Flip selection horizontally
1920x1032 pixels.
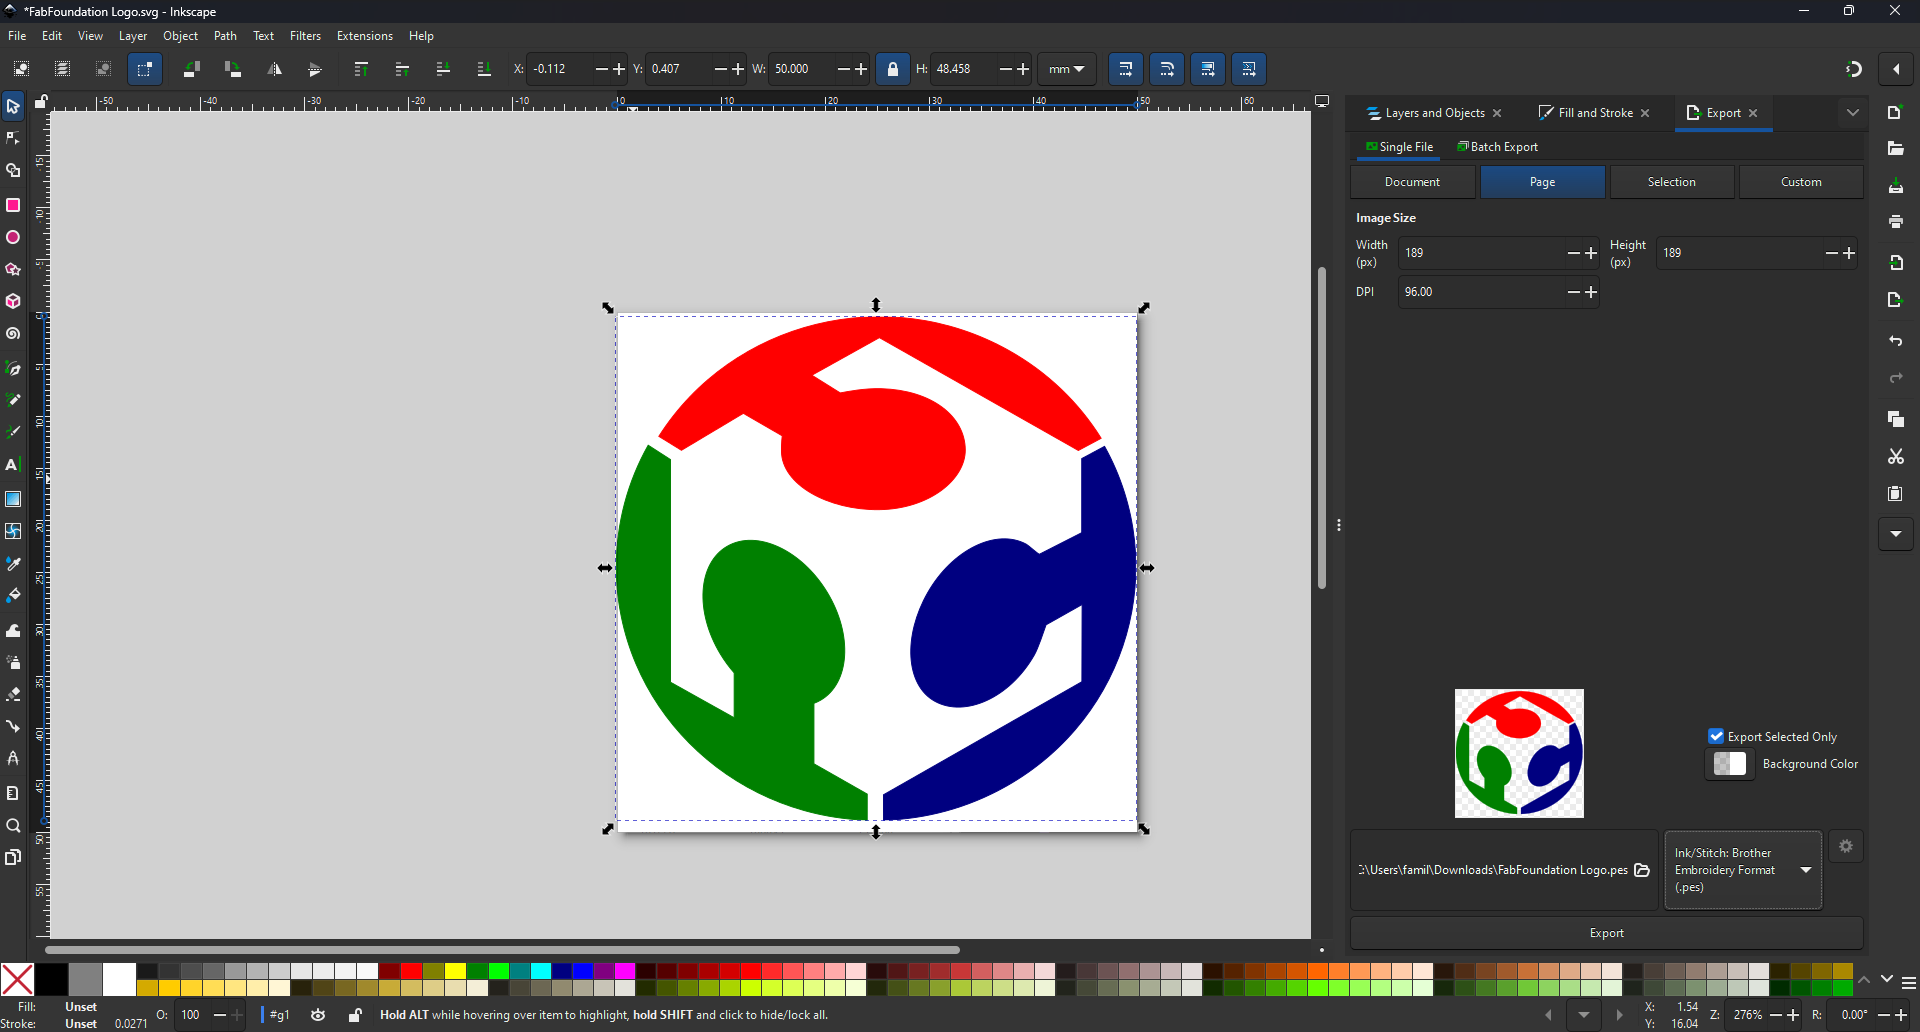[275, 69]
